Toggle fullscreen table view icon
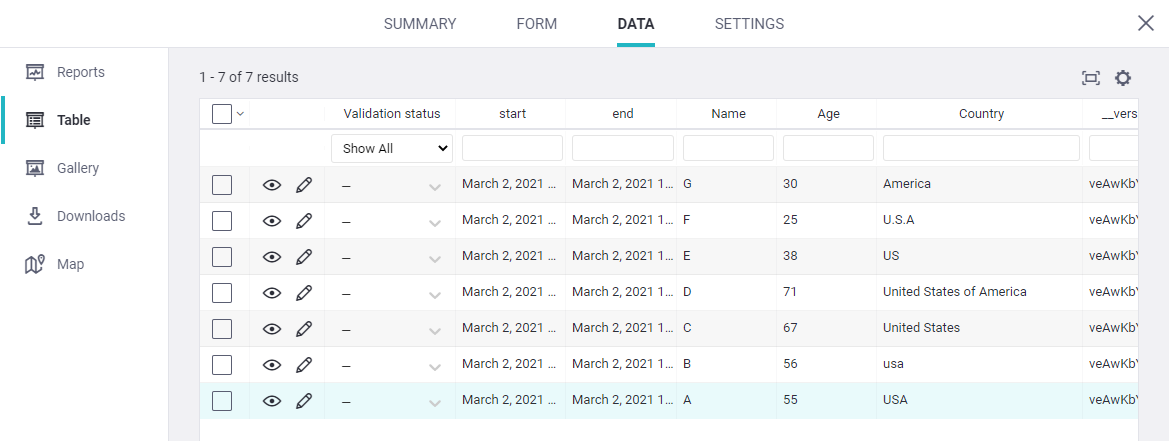This screenshot has width=1172, height=441. pos(1090,78)
